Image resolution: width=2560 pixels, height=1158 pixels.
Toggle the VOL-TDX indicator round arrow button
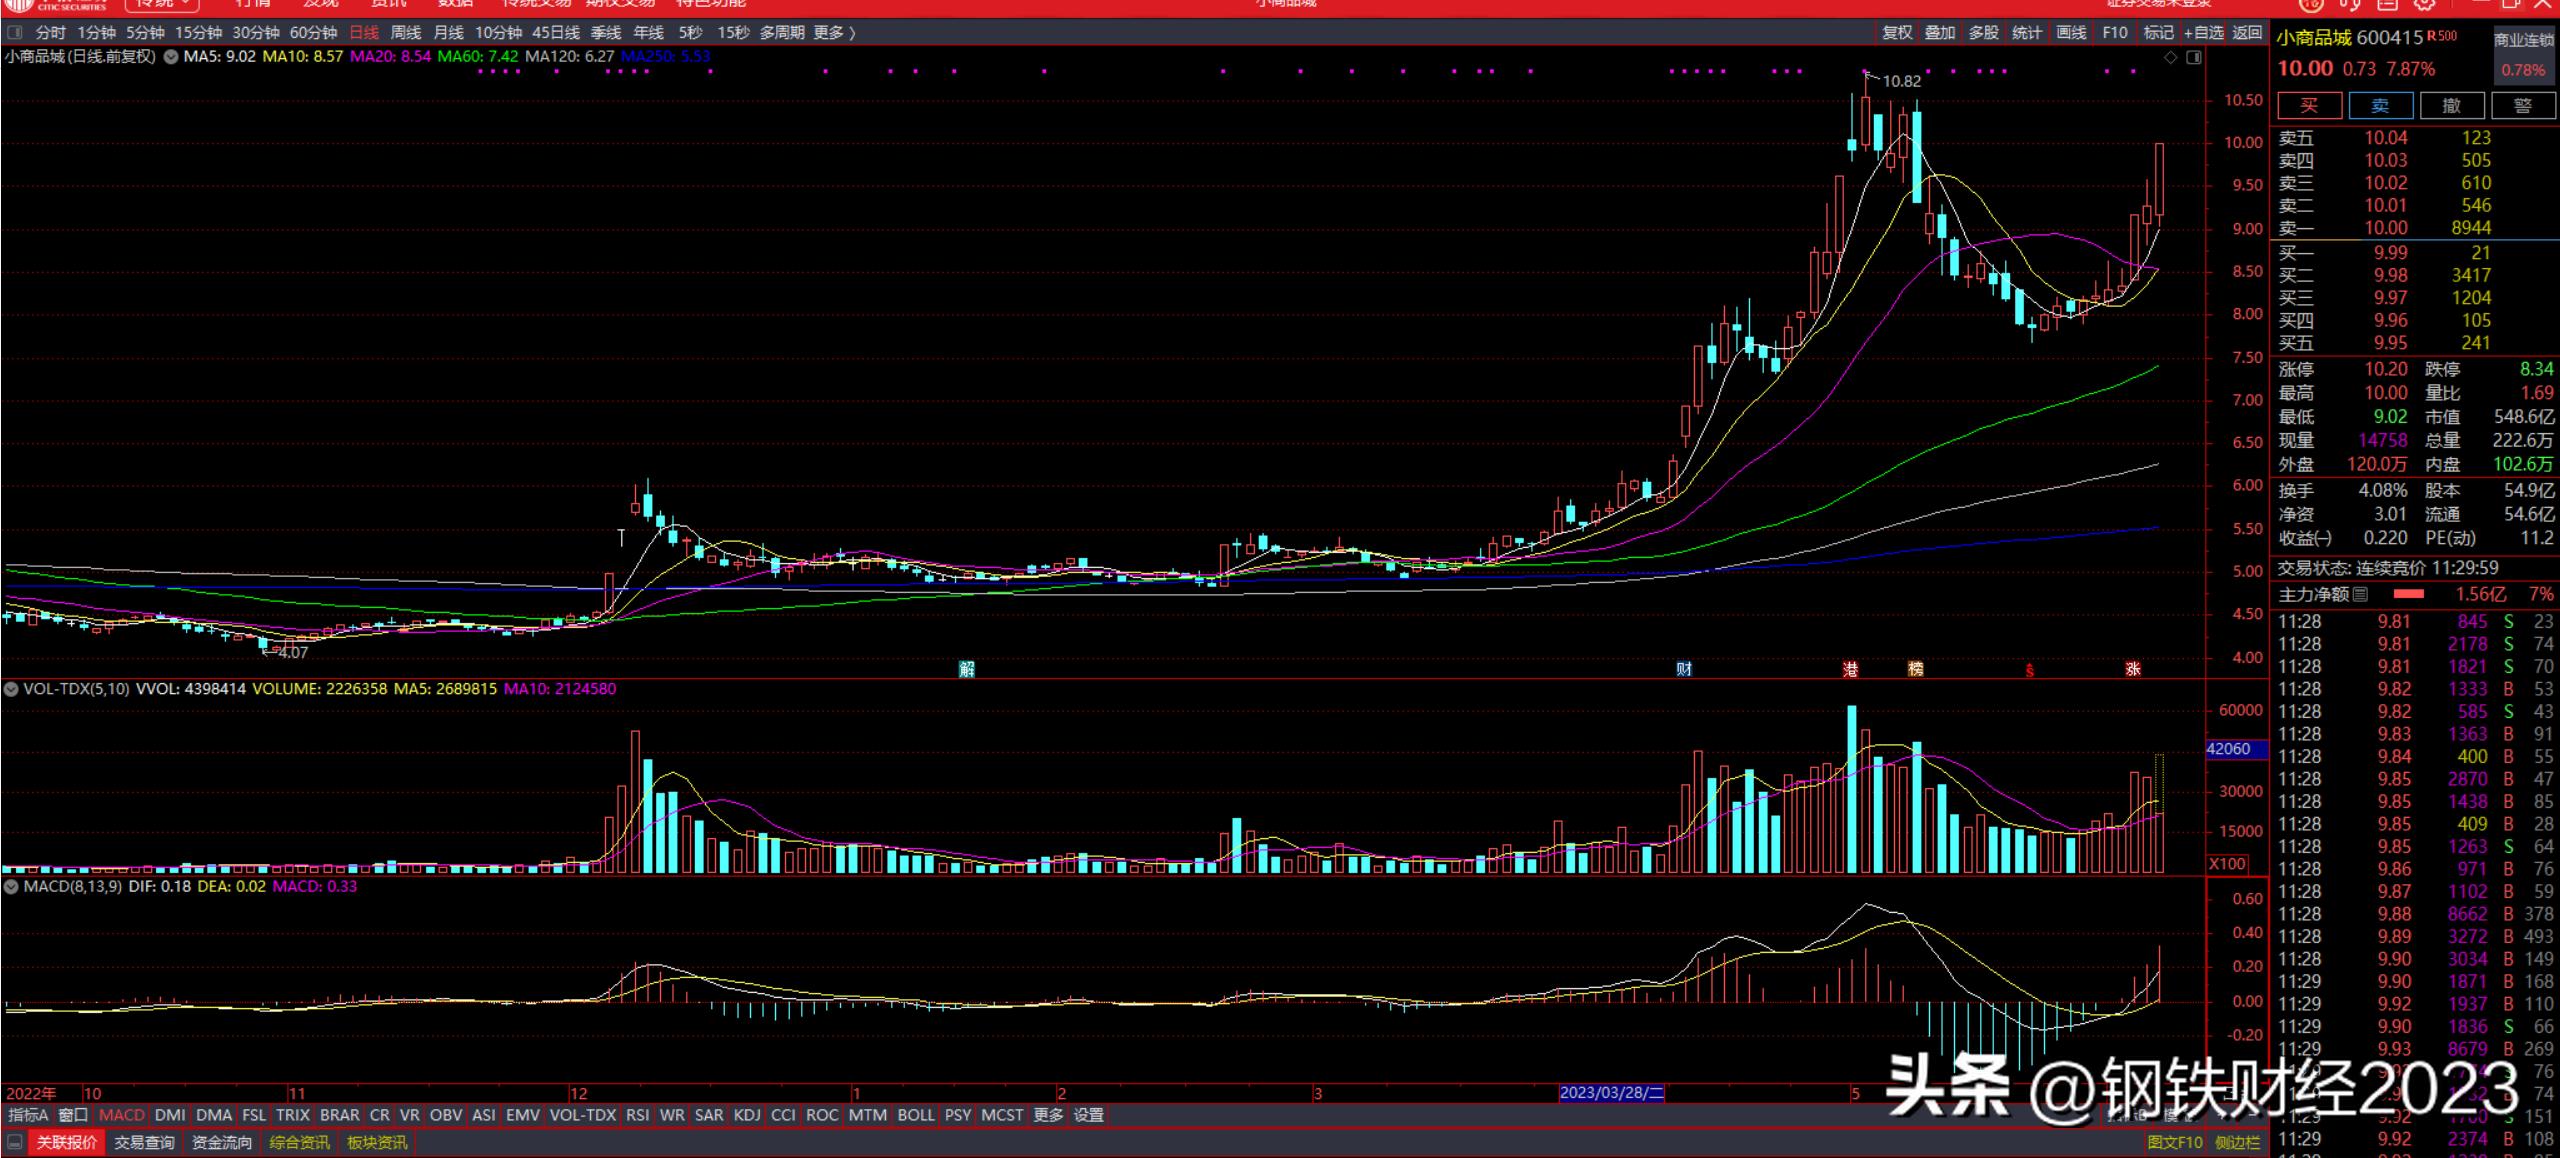point(11,689)
